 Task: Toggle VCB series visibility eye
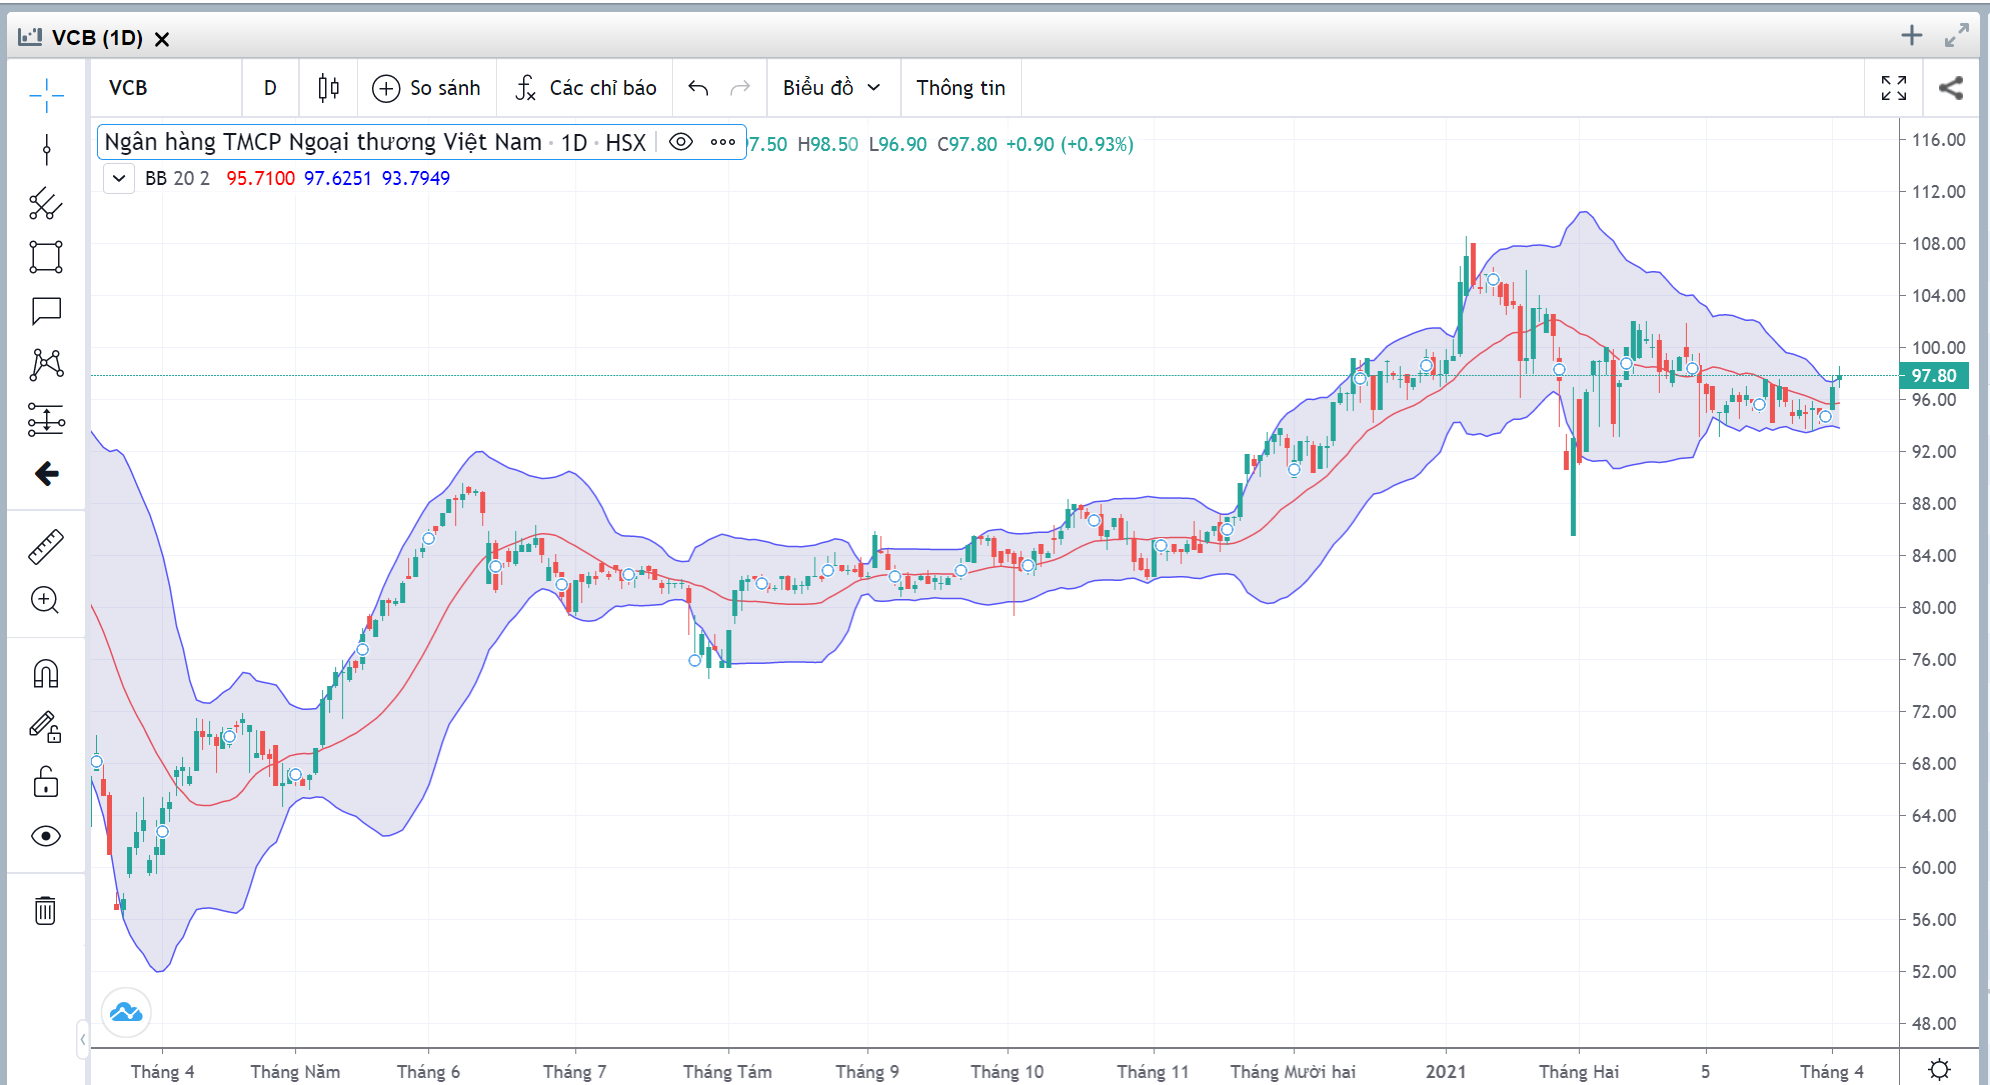(681, 142)
